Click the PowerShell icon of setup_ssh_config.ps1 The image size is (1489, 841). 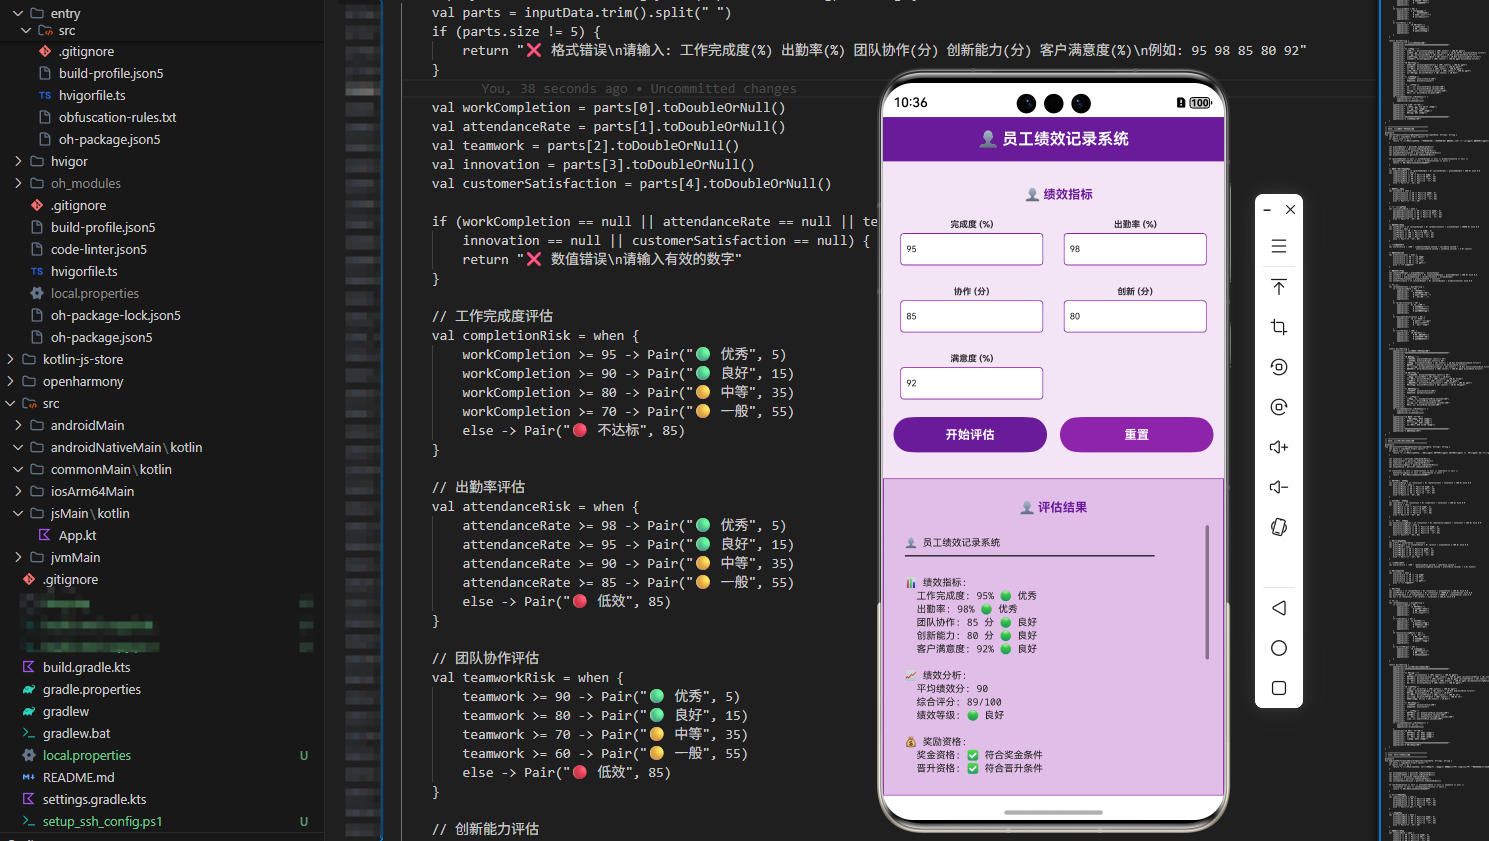(x=29, y=821)
